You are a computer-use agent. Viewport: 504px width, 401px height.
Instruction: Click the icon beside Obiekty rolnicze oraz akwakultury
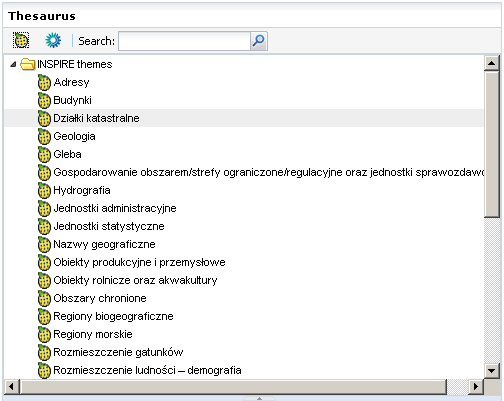click(44, 280)
